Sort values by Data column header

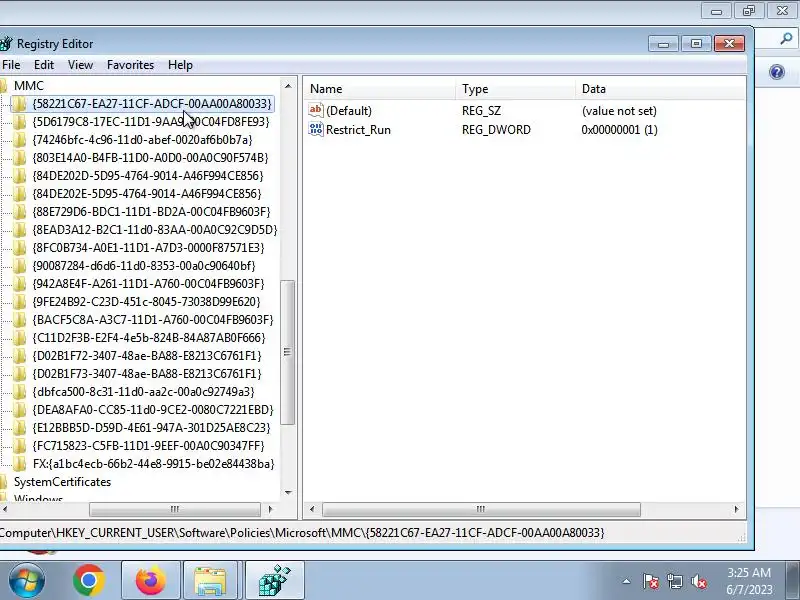[661, 89]
